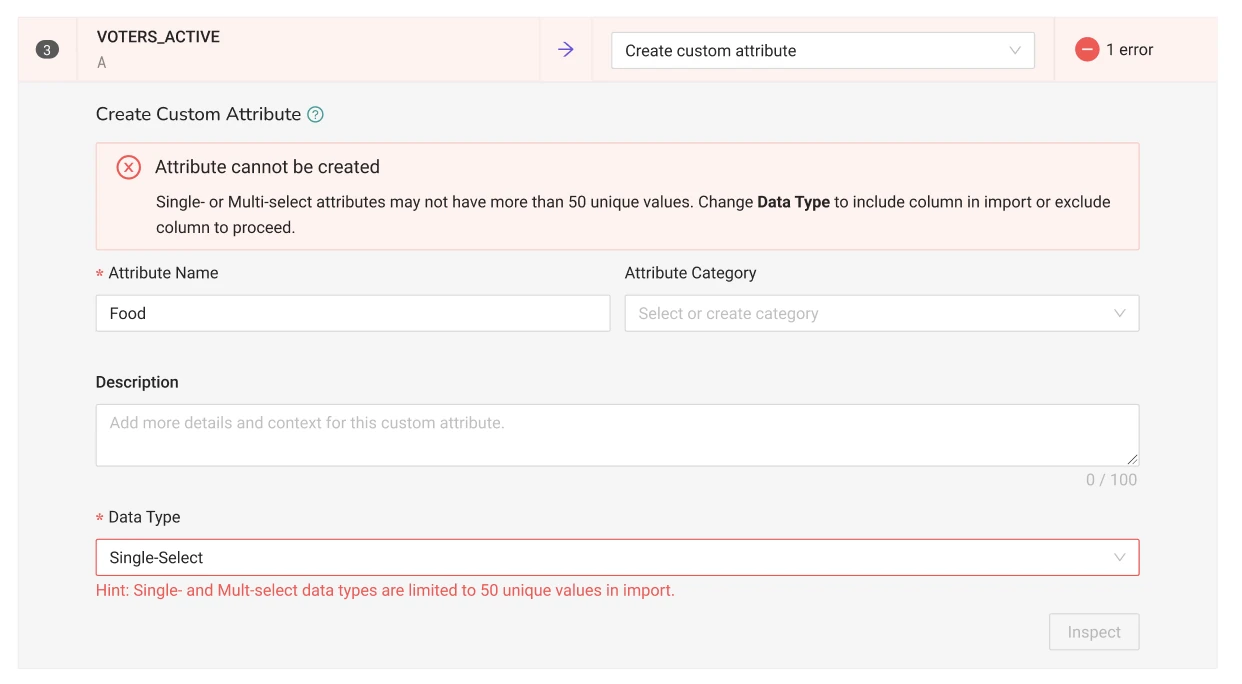Click the red X alert icon
This screenshot has height=684, width=1242.
129,167
